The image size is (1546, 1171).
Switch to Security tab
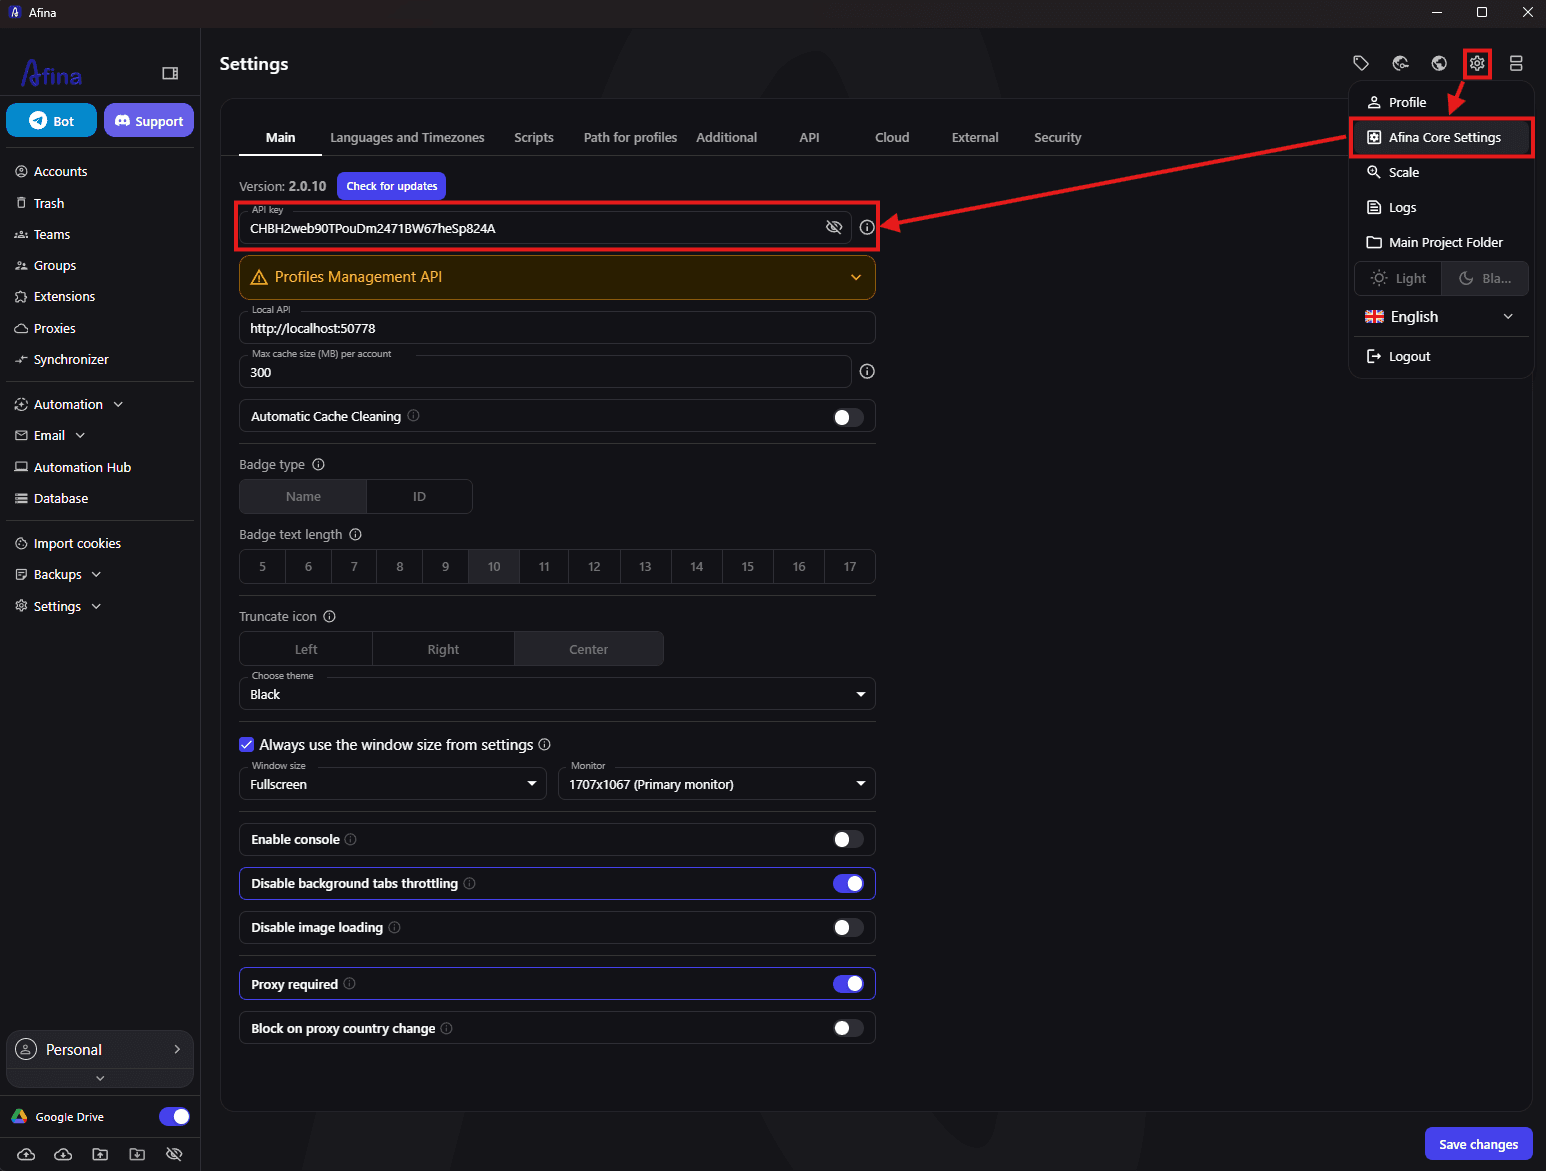click(1058, 137)
